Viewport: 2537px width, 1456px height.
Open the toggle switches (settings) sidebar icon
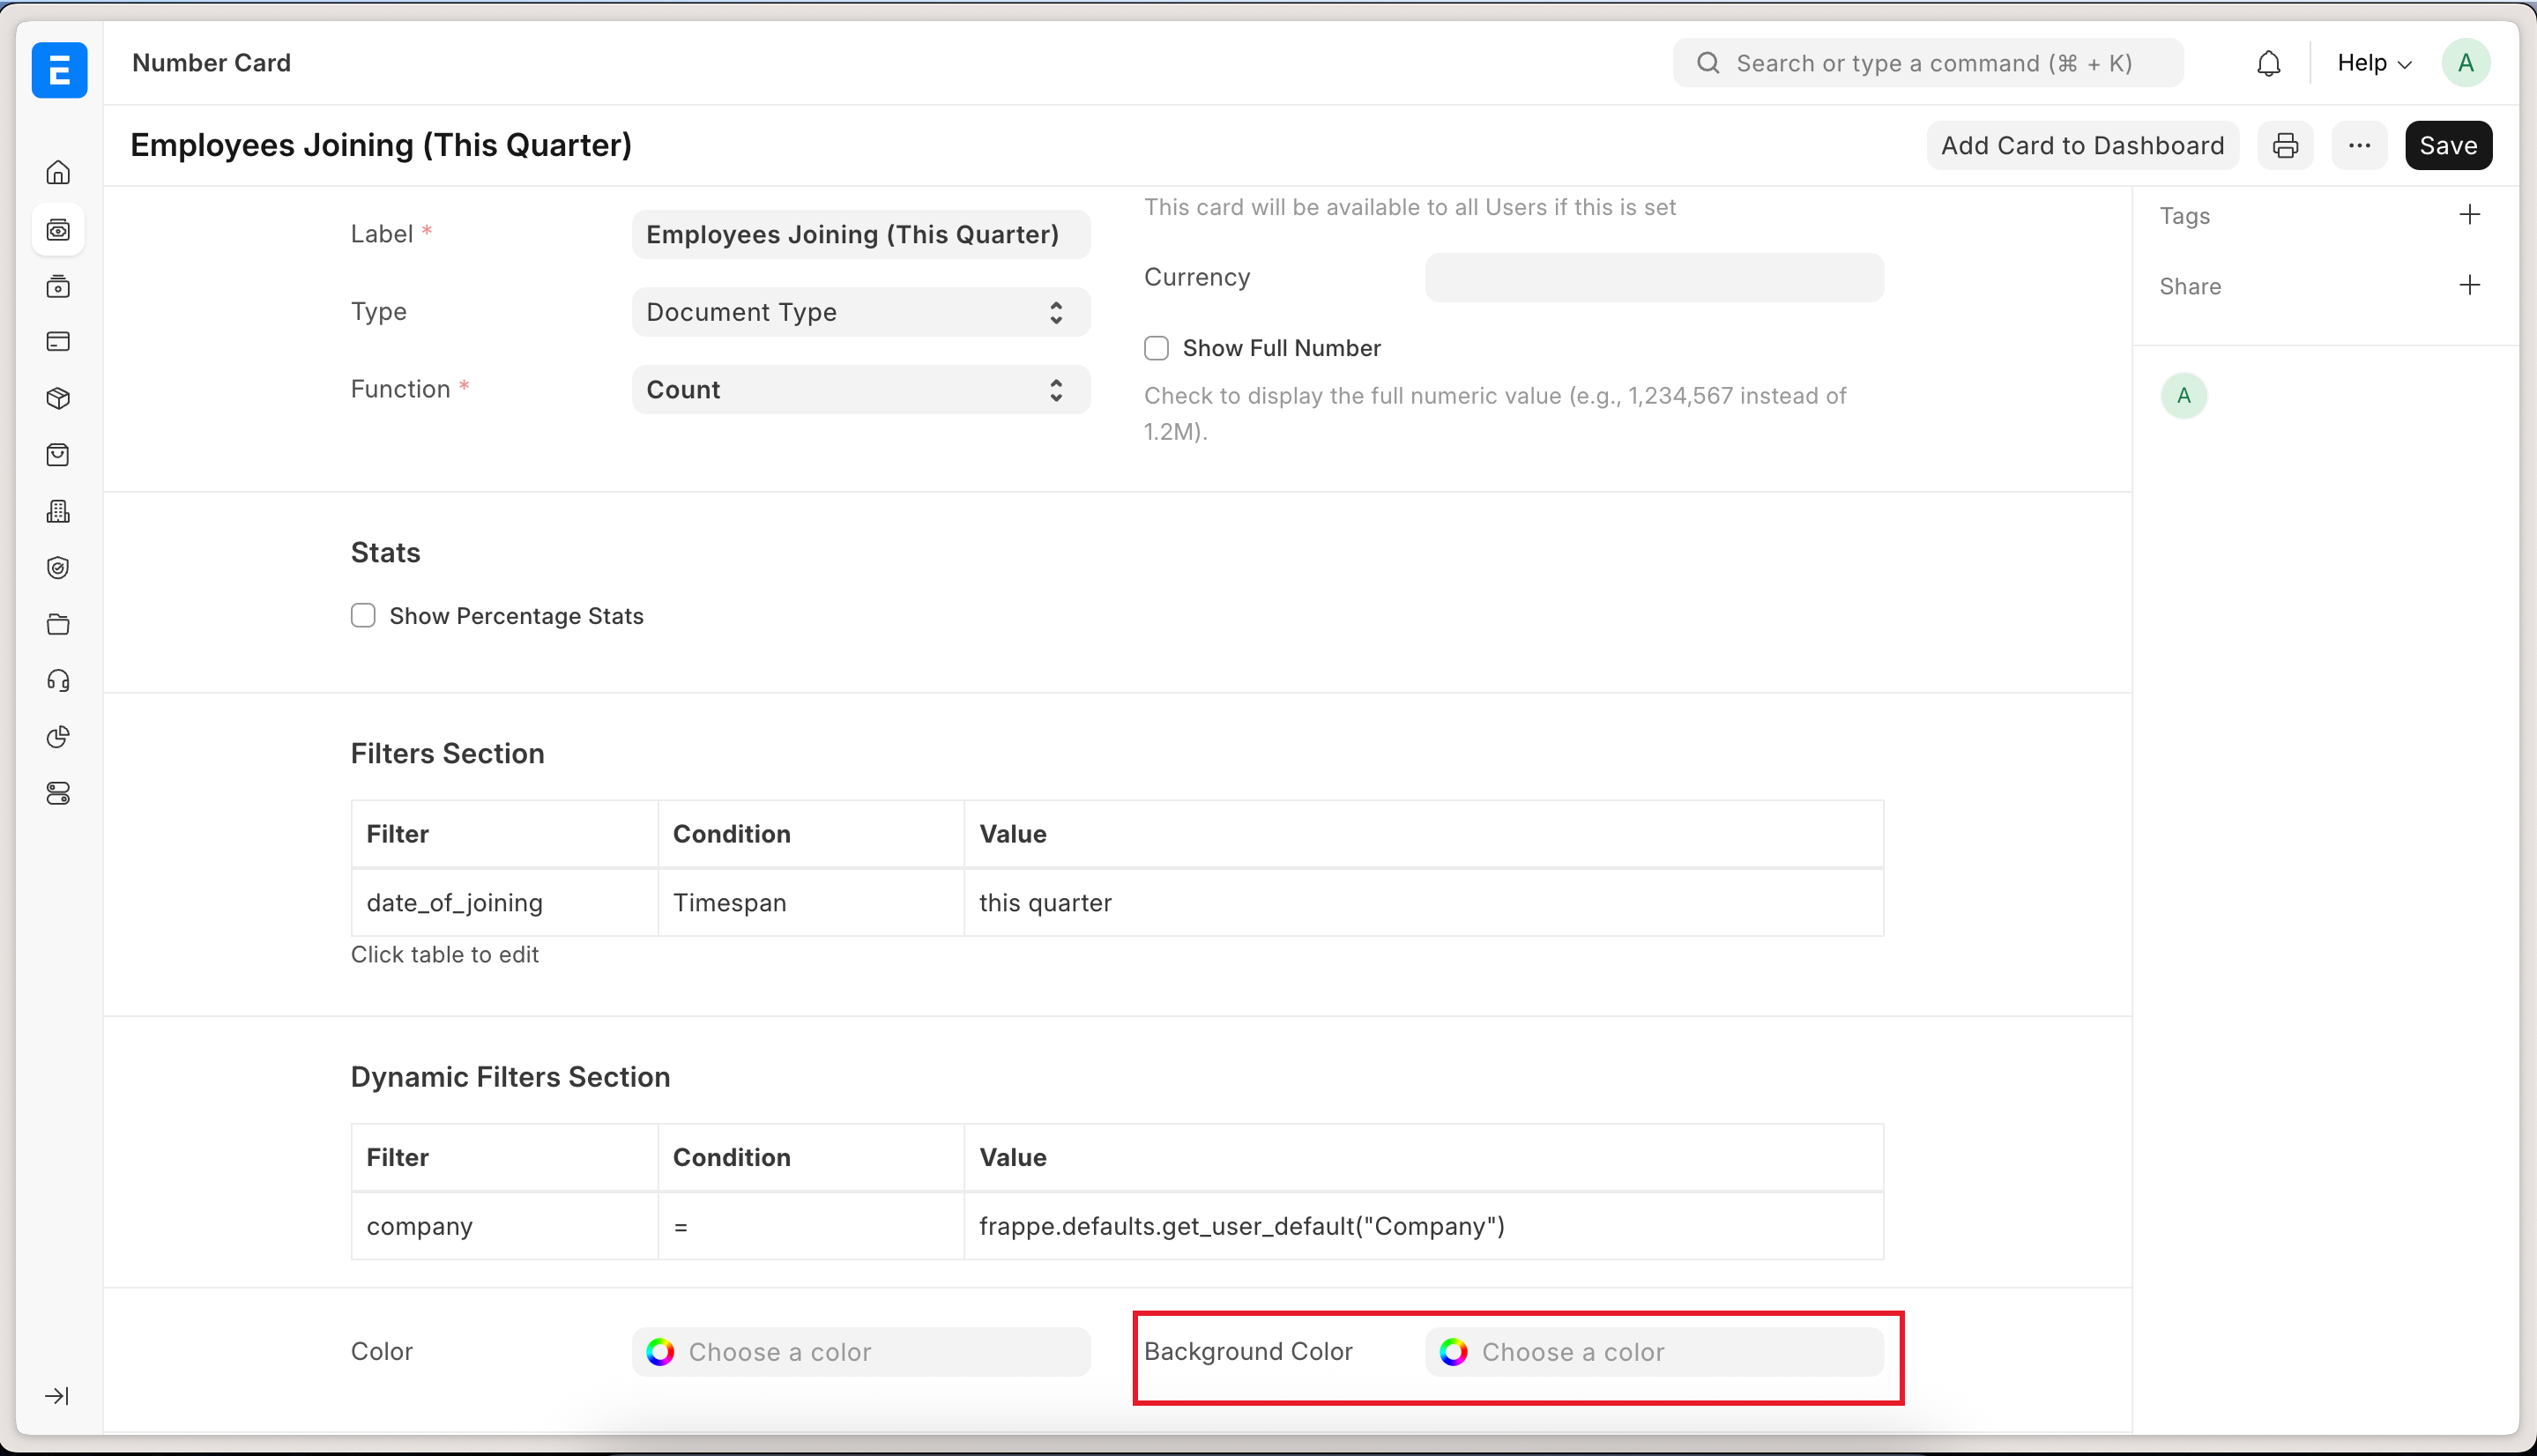[58, 794]
